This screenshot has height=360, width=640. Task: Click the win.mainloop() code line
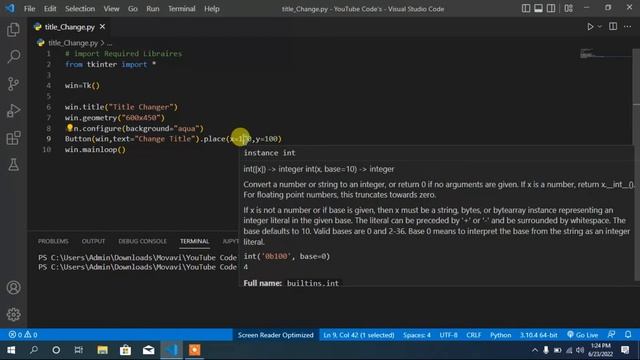[95, 149]
